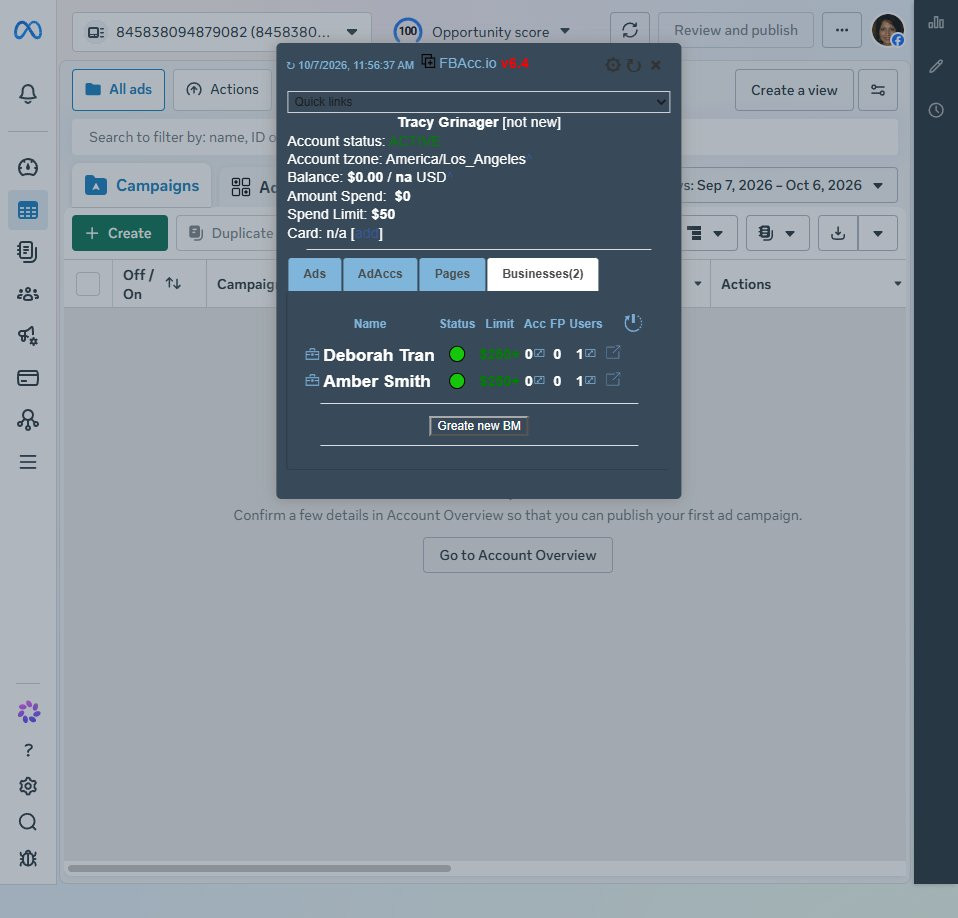958x918 pixels.
Task: Click the Create new BM button
Action: [x=478, y=426]
